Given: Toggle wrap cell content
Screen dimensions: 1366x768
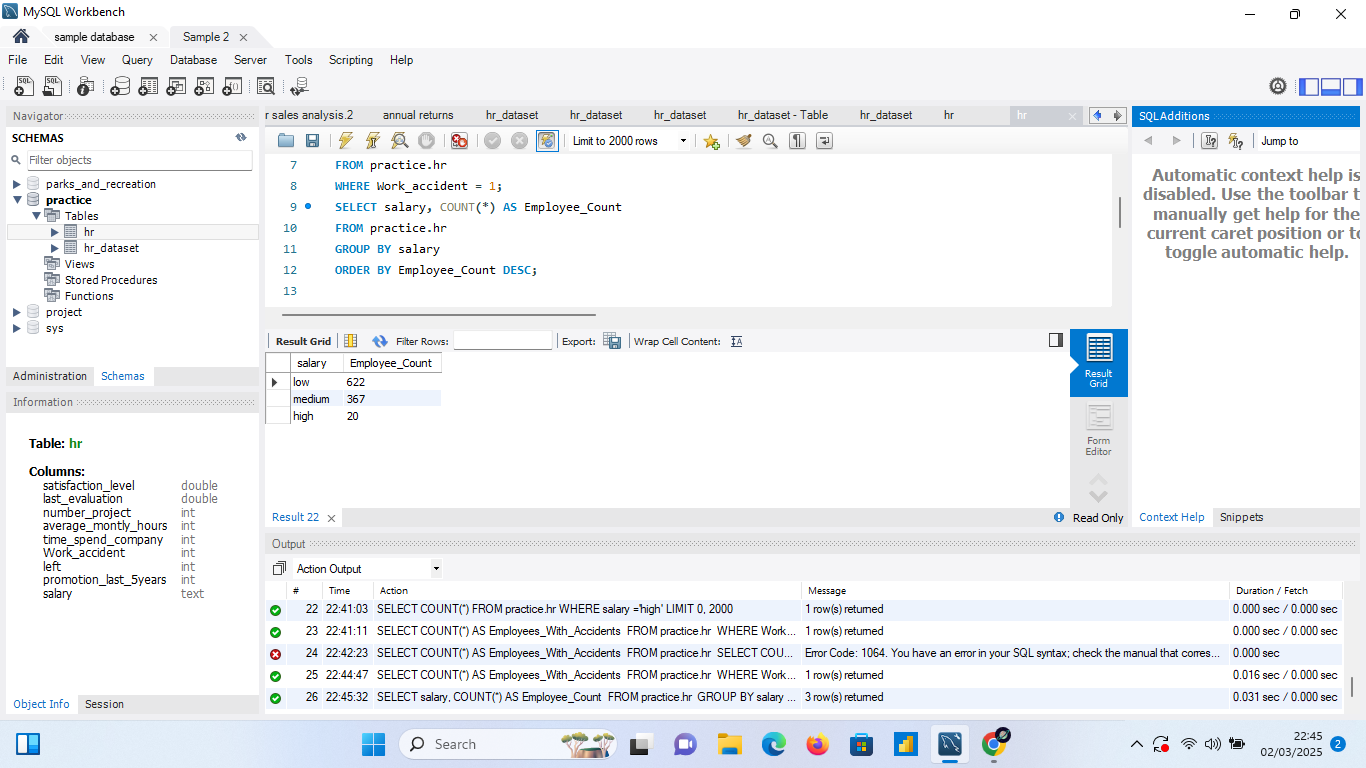Looking at the screenshot, I should 737,341.
